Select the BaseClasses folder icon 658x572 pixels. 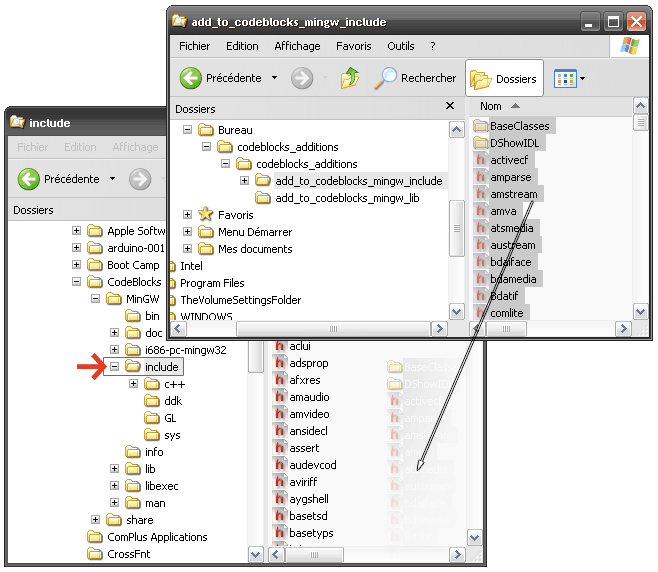(x=481, y=126)
